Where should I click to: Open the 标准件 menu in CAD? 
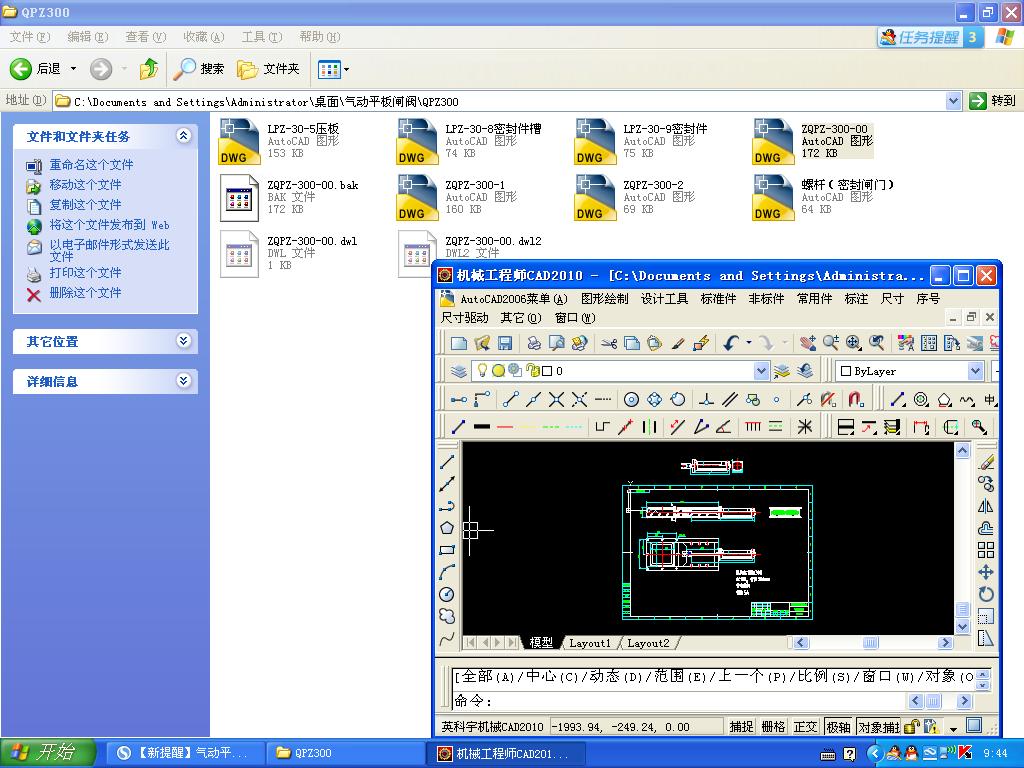point(718,298)
